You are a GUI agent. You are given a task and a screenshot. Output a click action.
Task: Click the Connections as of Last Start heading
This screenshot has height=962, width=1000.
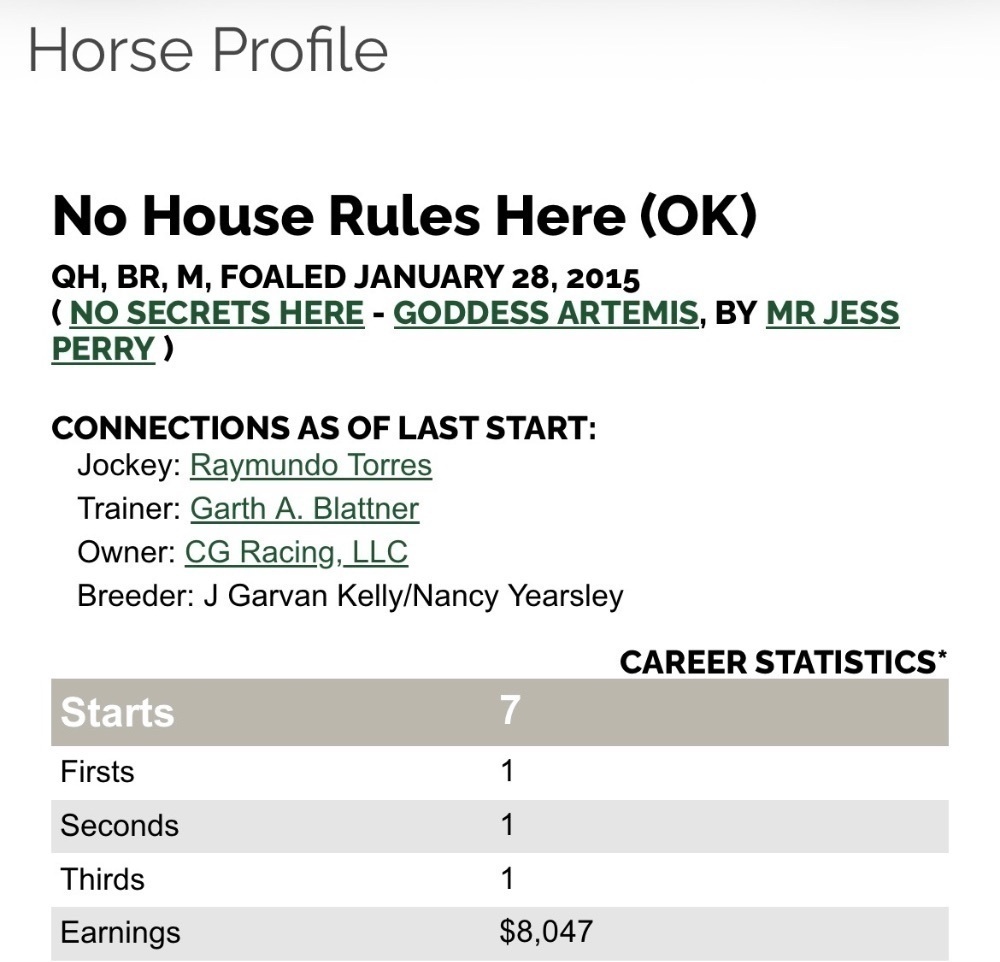coord(324,427)
